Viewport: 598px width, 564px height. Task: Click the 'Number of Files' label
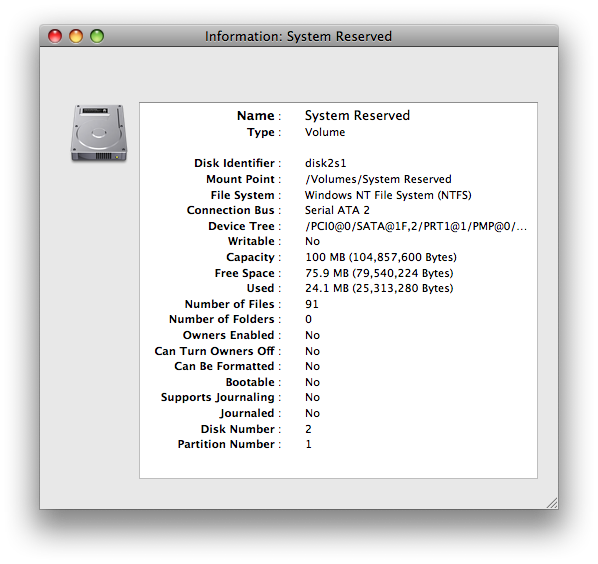tap(230, 304)
